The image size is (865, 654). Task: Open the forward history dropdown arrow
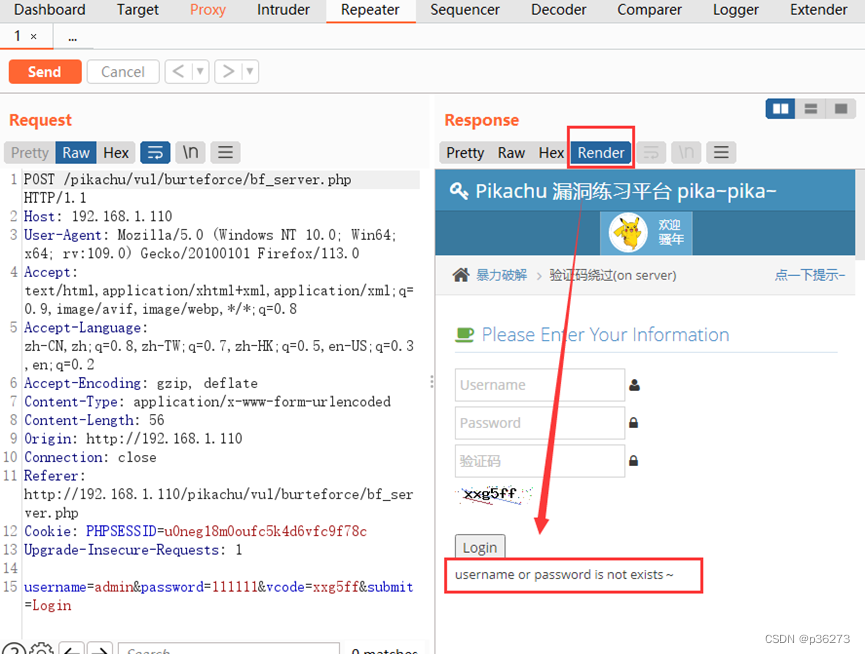coord(250,72)
